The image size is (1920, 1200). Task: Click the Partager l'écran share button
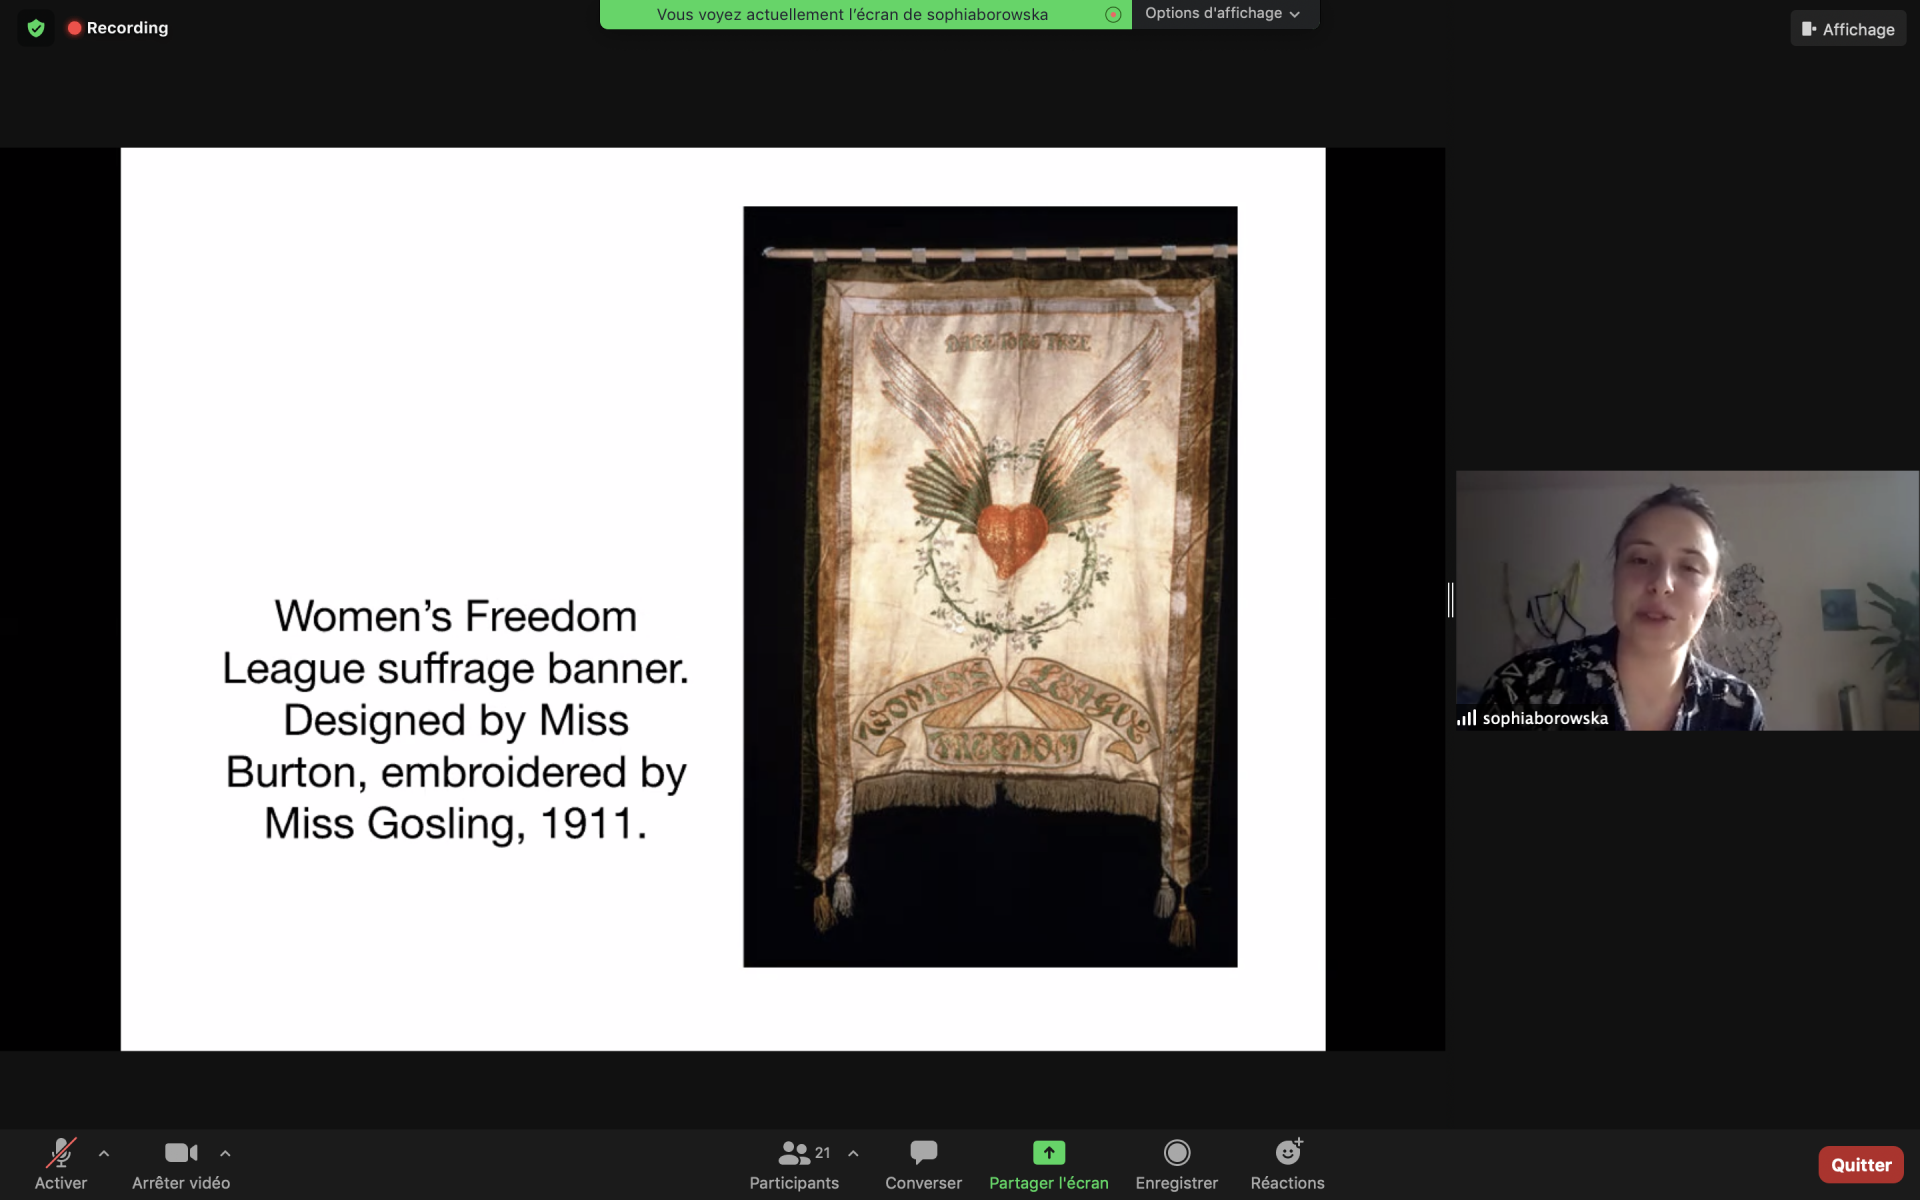coord(1049,1165)
